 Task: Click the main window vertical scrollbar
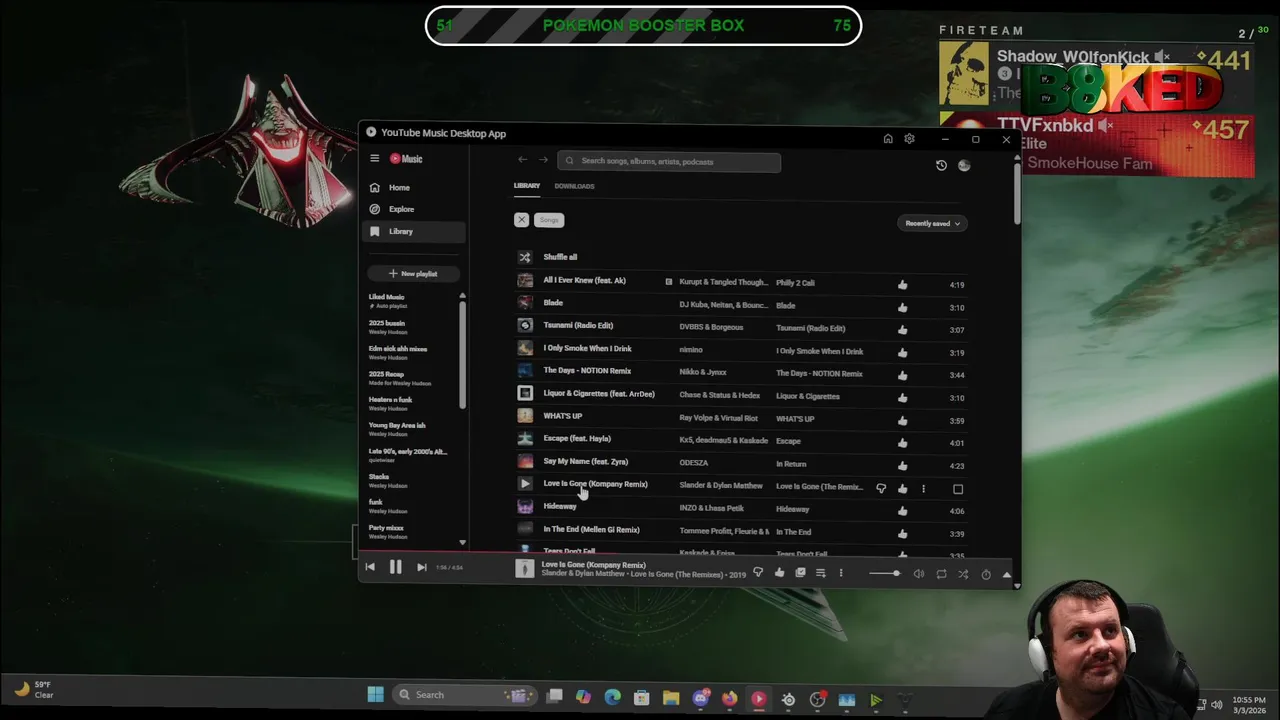(x=1017, y=193)
